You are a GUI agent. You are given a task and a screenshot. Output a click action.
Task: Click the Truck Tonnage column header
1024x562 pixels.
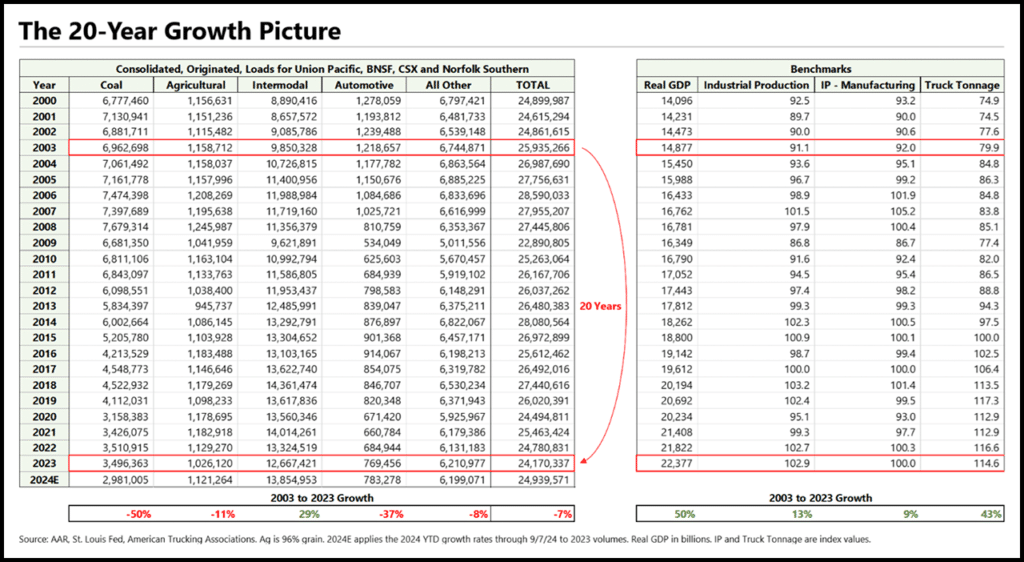962,85
